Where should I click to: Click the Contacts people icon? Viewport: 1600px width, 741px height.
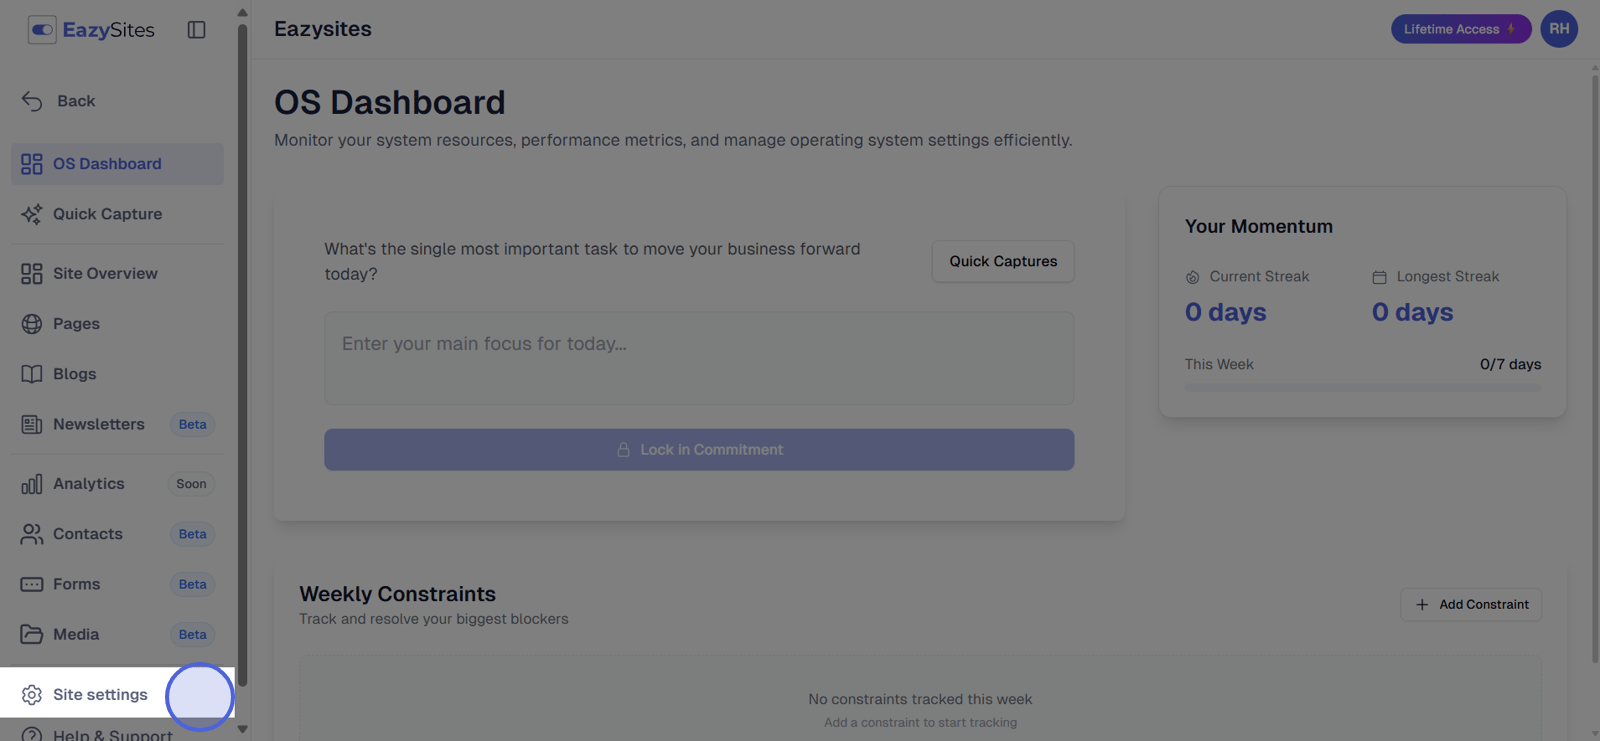tap(32, 534)
